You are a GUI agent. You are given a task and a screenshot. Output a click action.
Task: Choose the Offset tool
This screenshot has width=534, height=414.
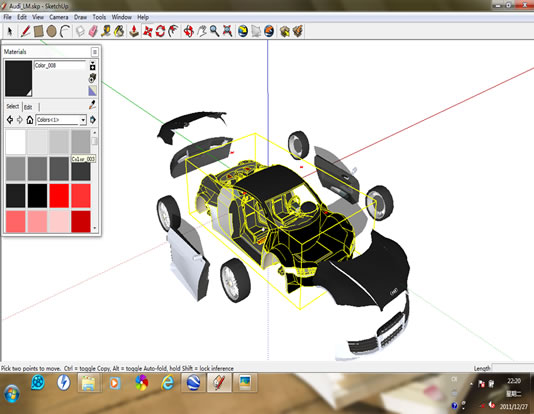click(173, 31)
